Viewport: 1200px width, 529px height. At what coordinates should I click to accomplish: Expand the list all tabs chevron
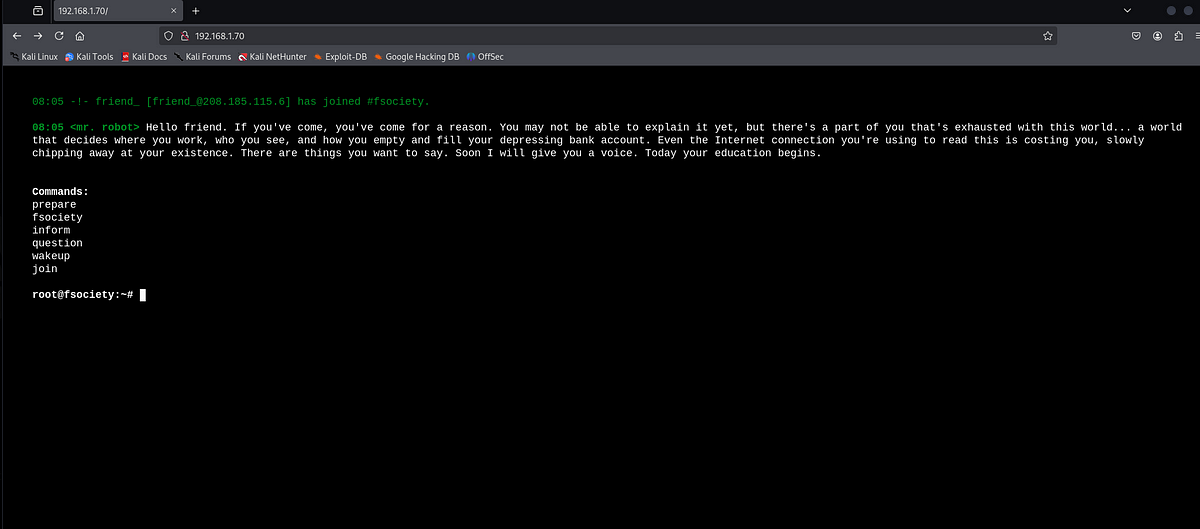coord(1127,10)
